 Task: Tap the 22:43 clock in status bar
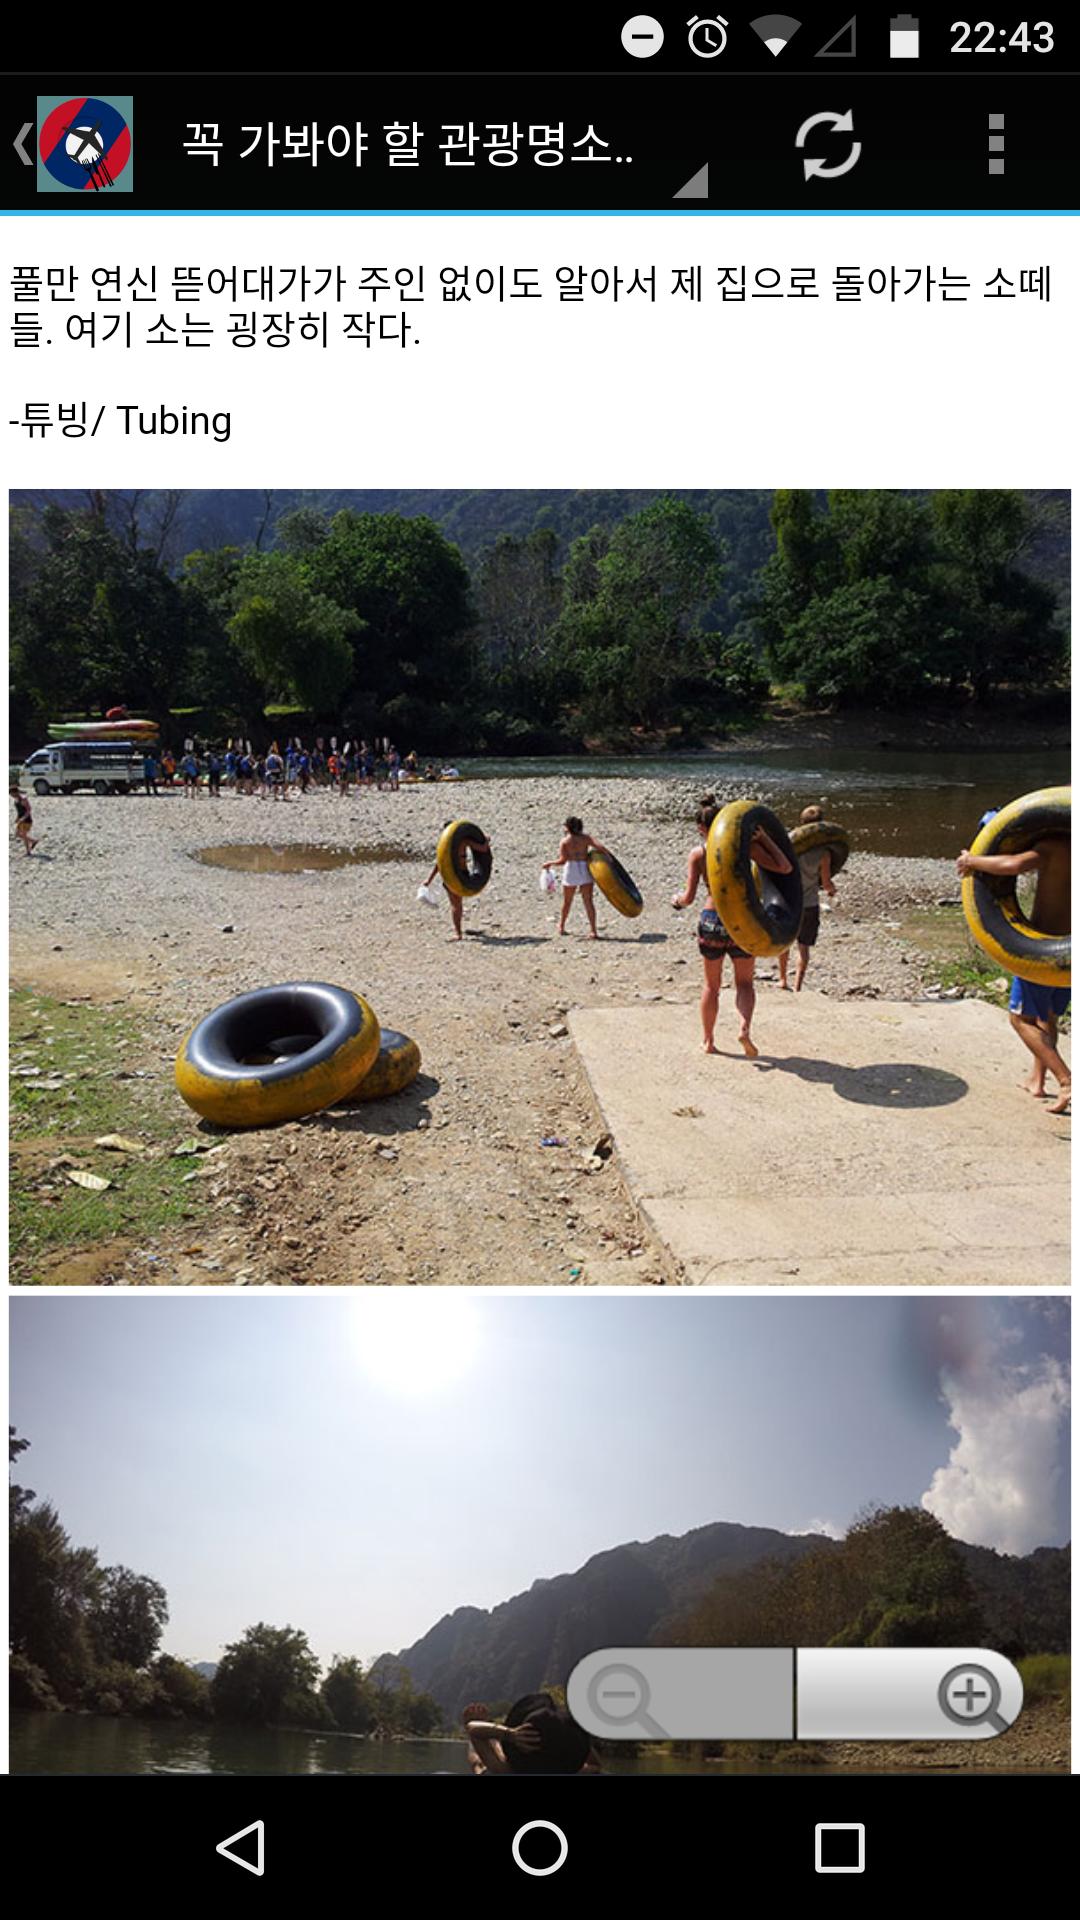pos(1001,38)
